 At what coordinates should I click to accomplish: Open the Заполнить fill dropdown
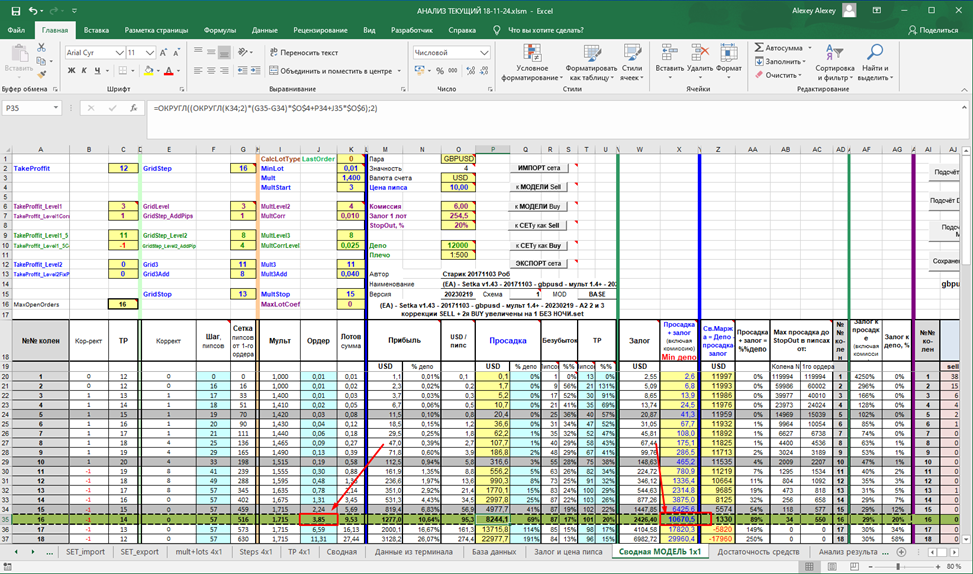tap(781, 61)
